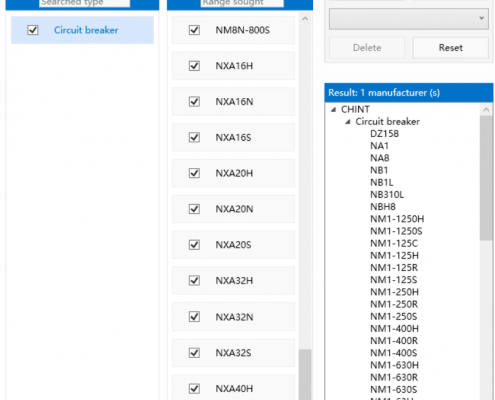Click the NXA40H range label
The width and height of the screenshot is (495, 400).
[234, 388]
